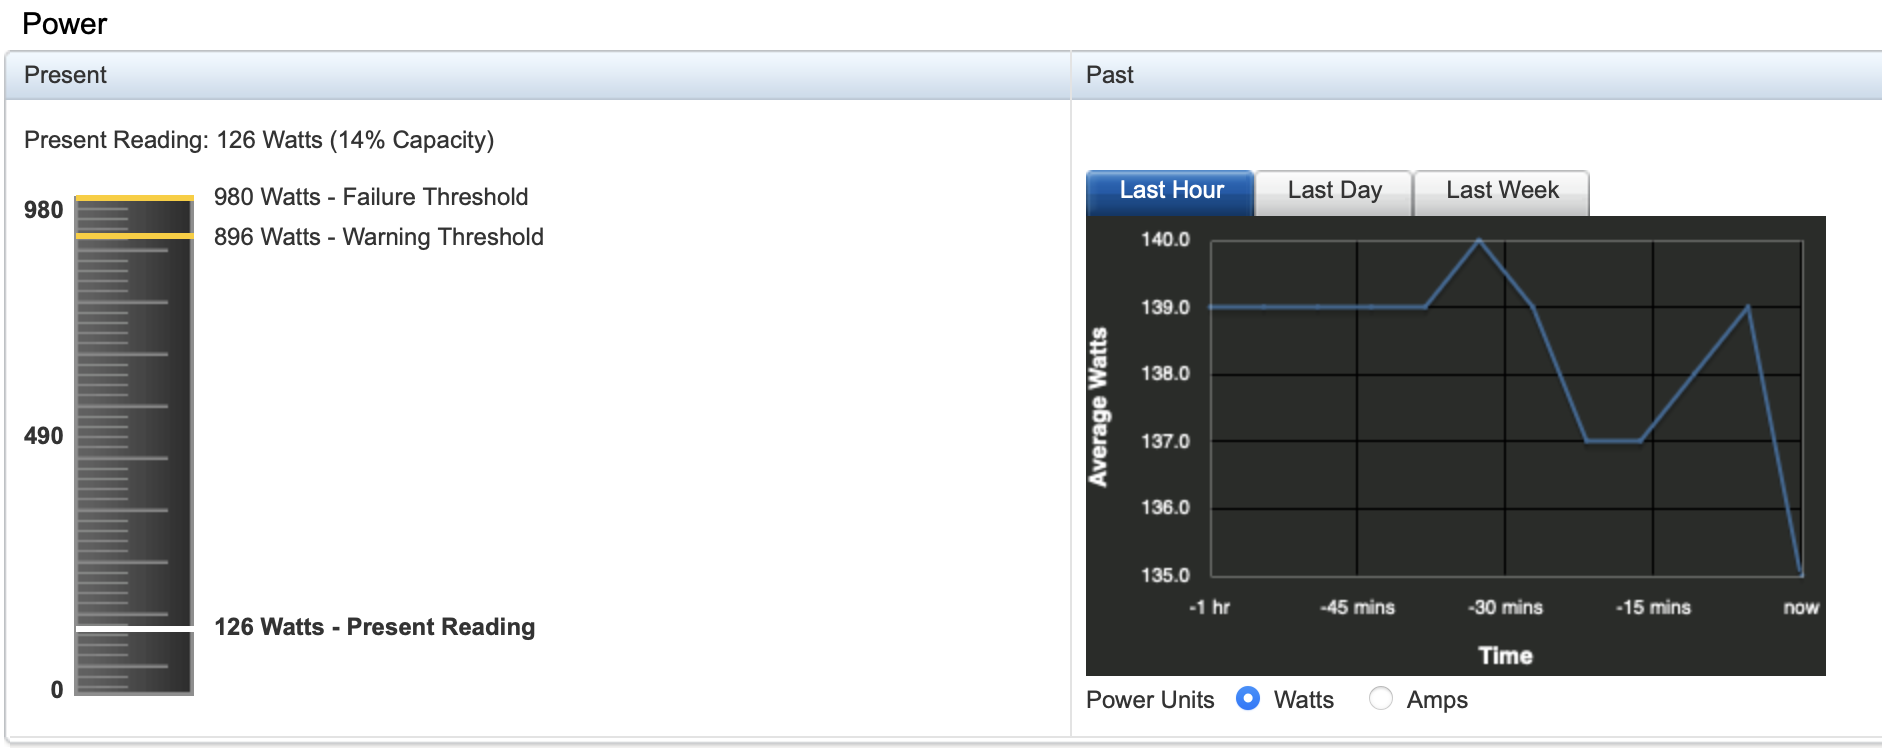Image resolution: width=1882 pixels, height=754 pixels.
Task: Click the "Present Reading: 126 Watts (14% Capacity)" text
Action: 259,140
